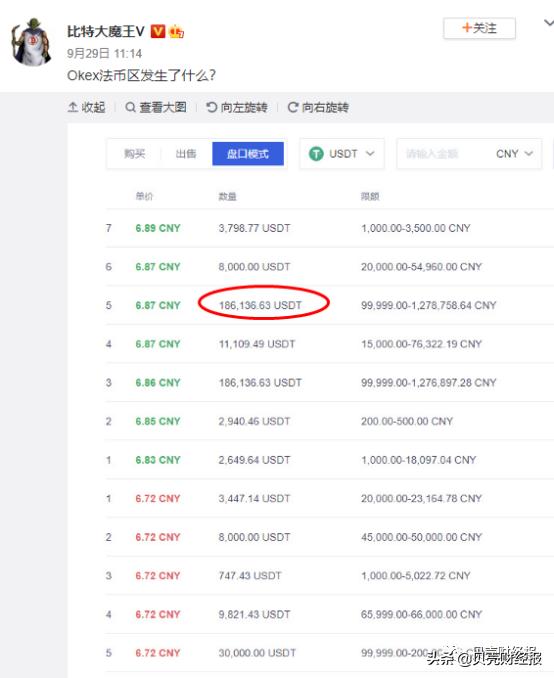Click the 限额 column header
554x678 pixels.
370,197
